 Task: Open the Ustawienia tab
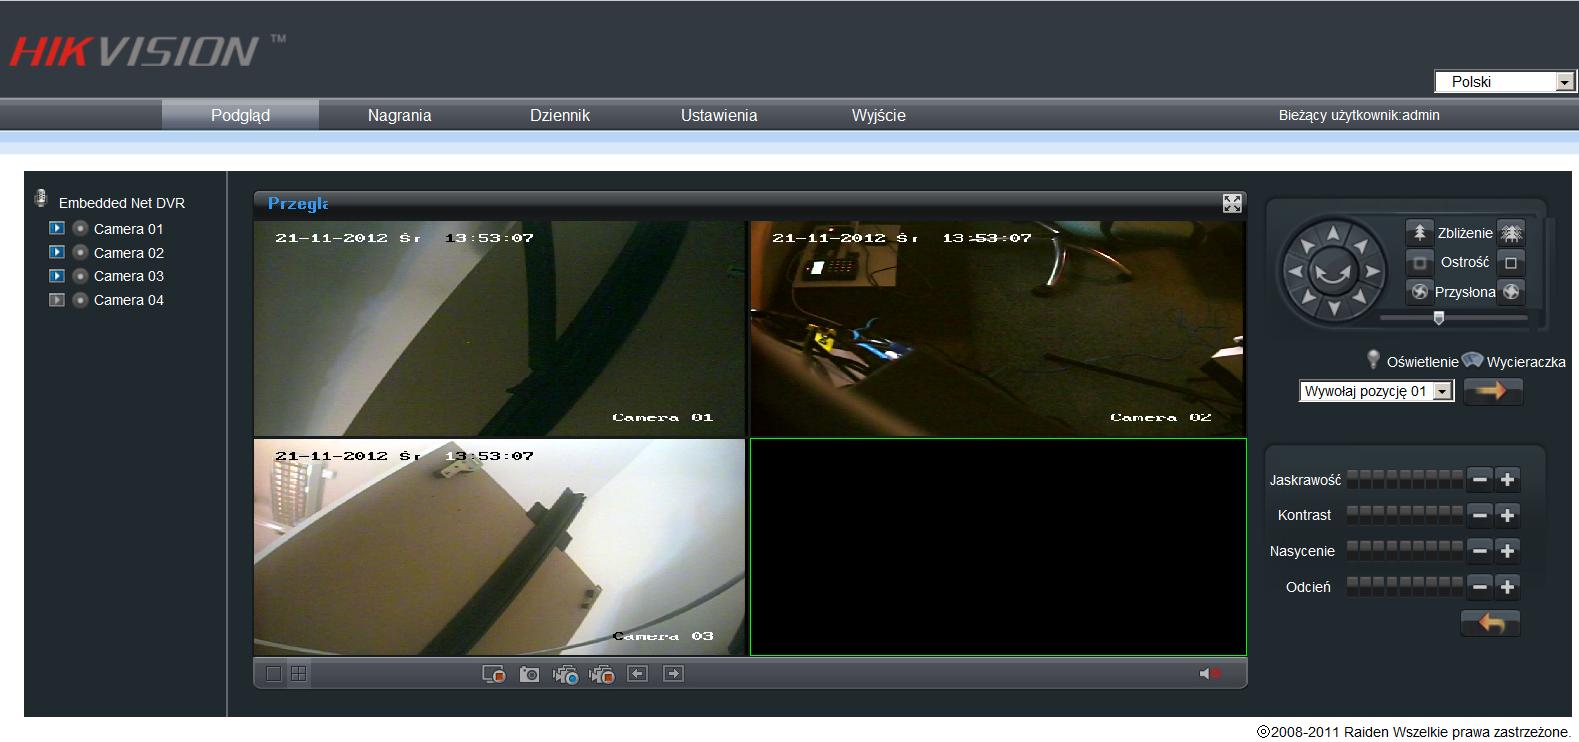click(719, 115)
